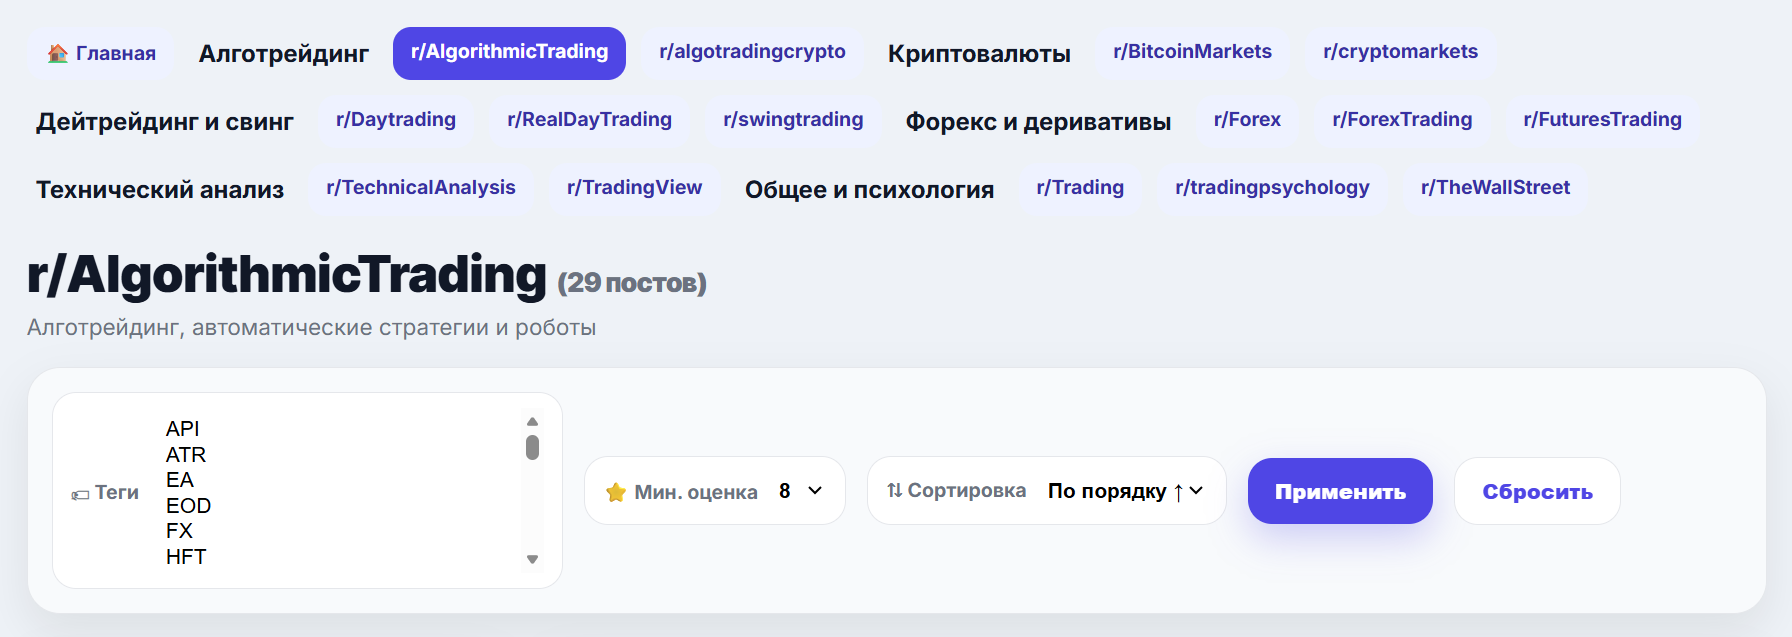1792x637 pixels.
Task: Open the r/BitcoinMarkets tab
Action: click(x=1192, y=52)
